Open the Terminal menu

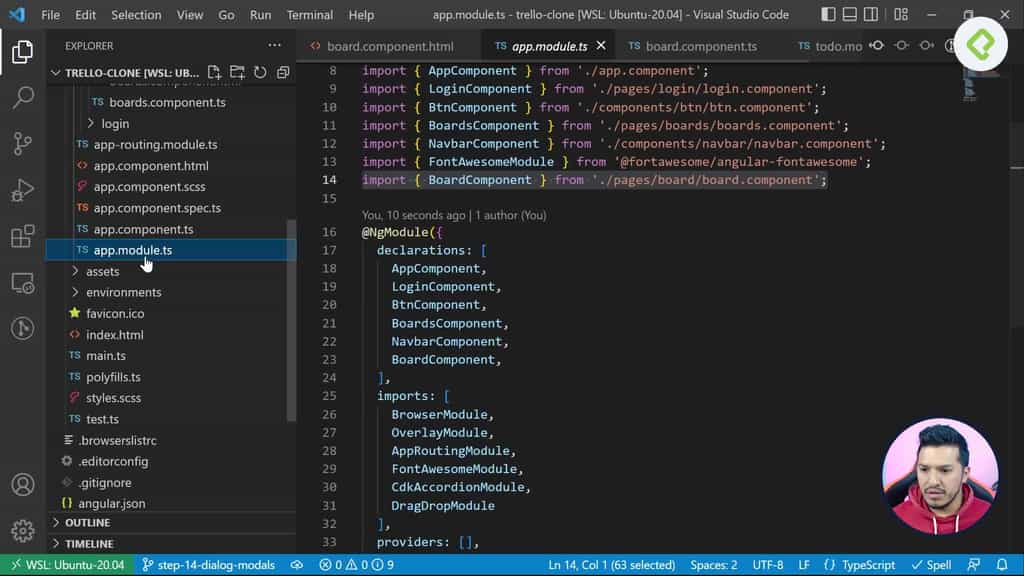click(310, 14)
